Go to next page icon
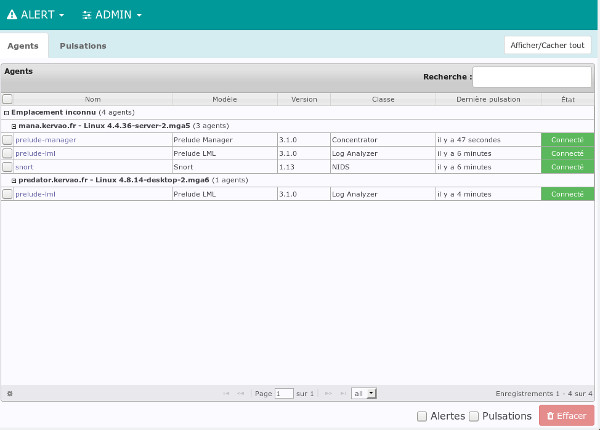Screen dimensions: 600x430 327,394
